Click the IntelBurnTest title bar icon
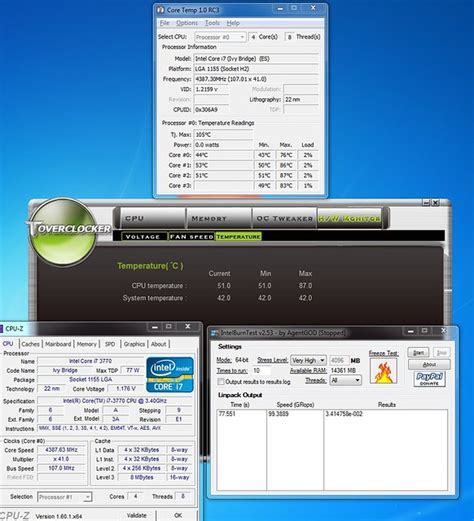Screen dimensions: 474x521 [x=215, y=333]
